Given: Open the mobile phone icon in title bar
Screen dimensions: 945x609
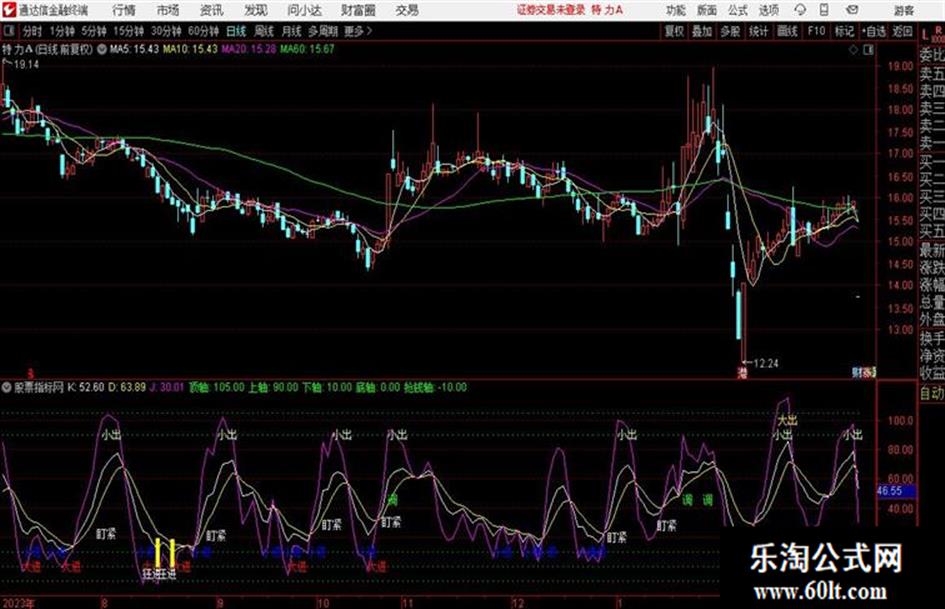Looking at the screenshot, I should coord(824,10).
